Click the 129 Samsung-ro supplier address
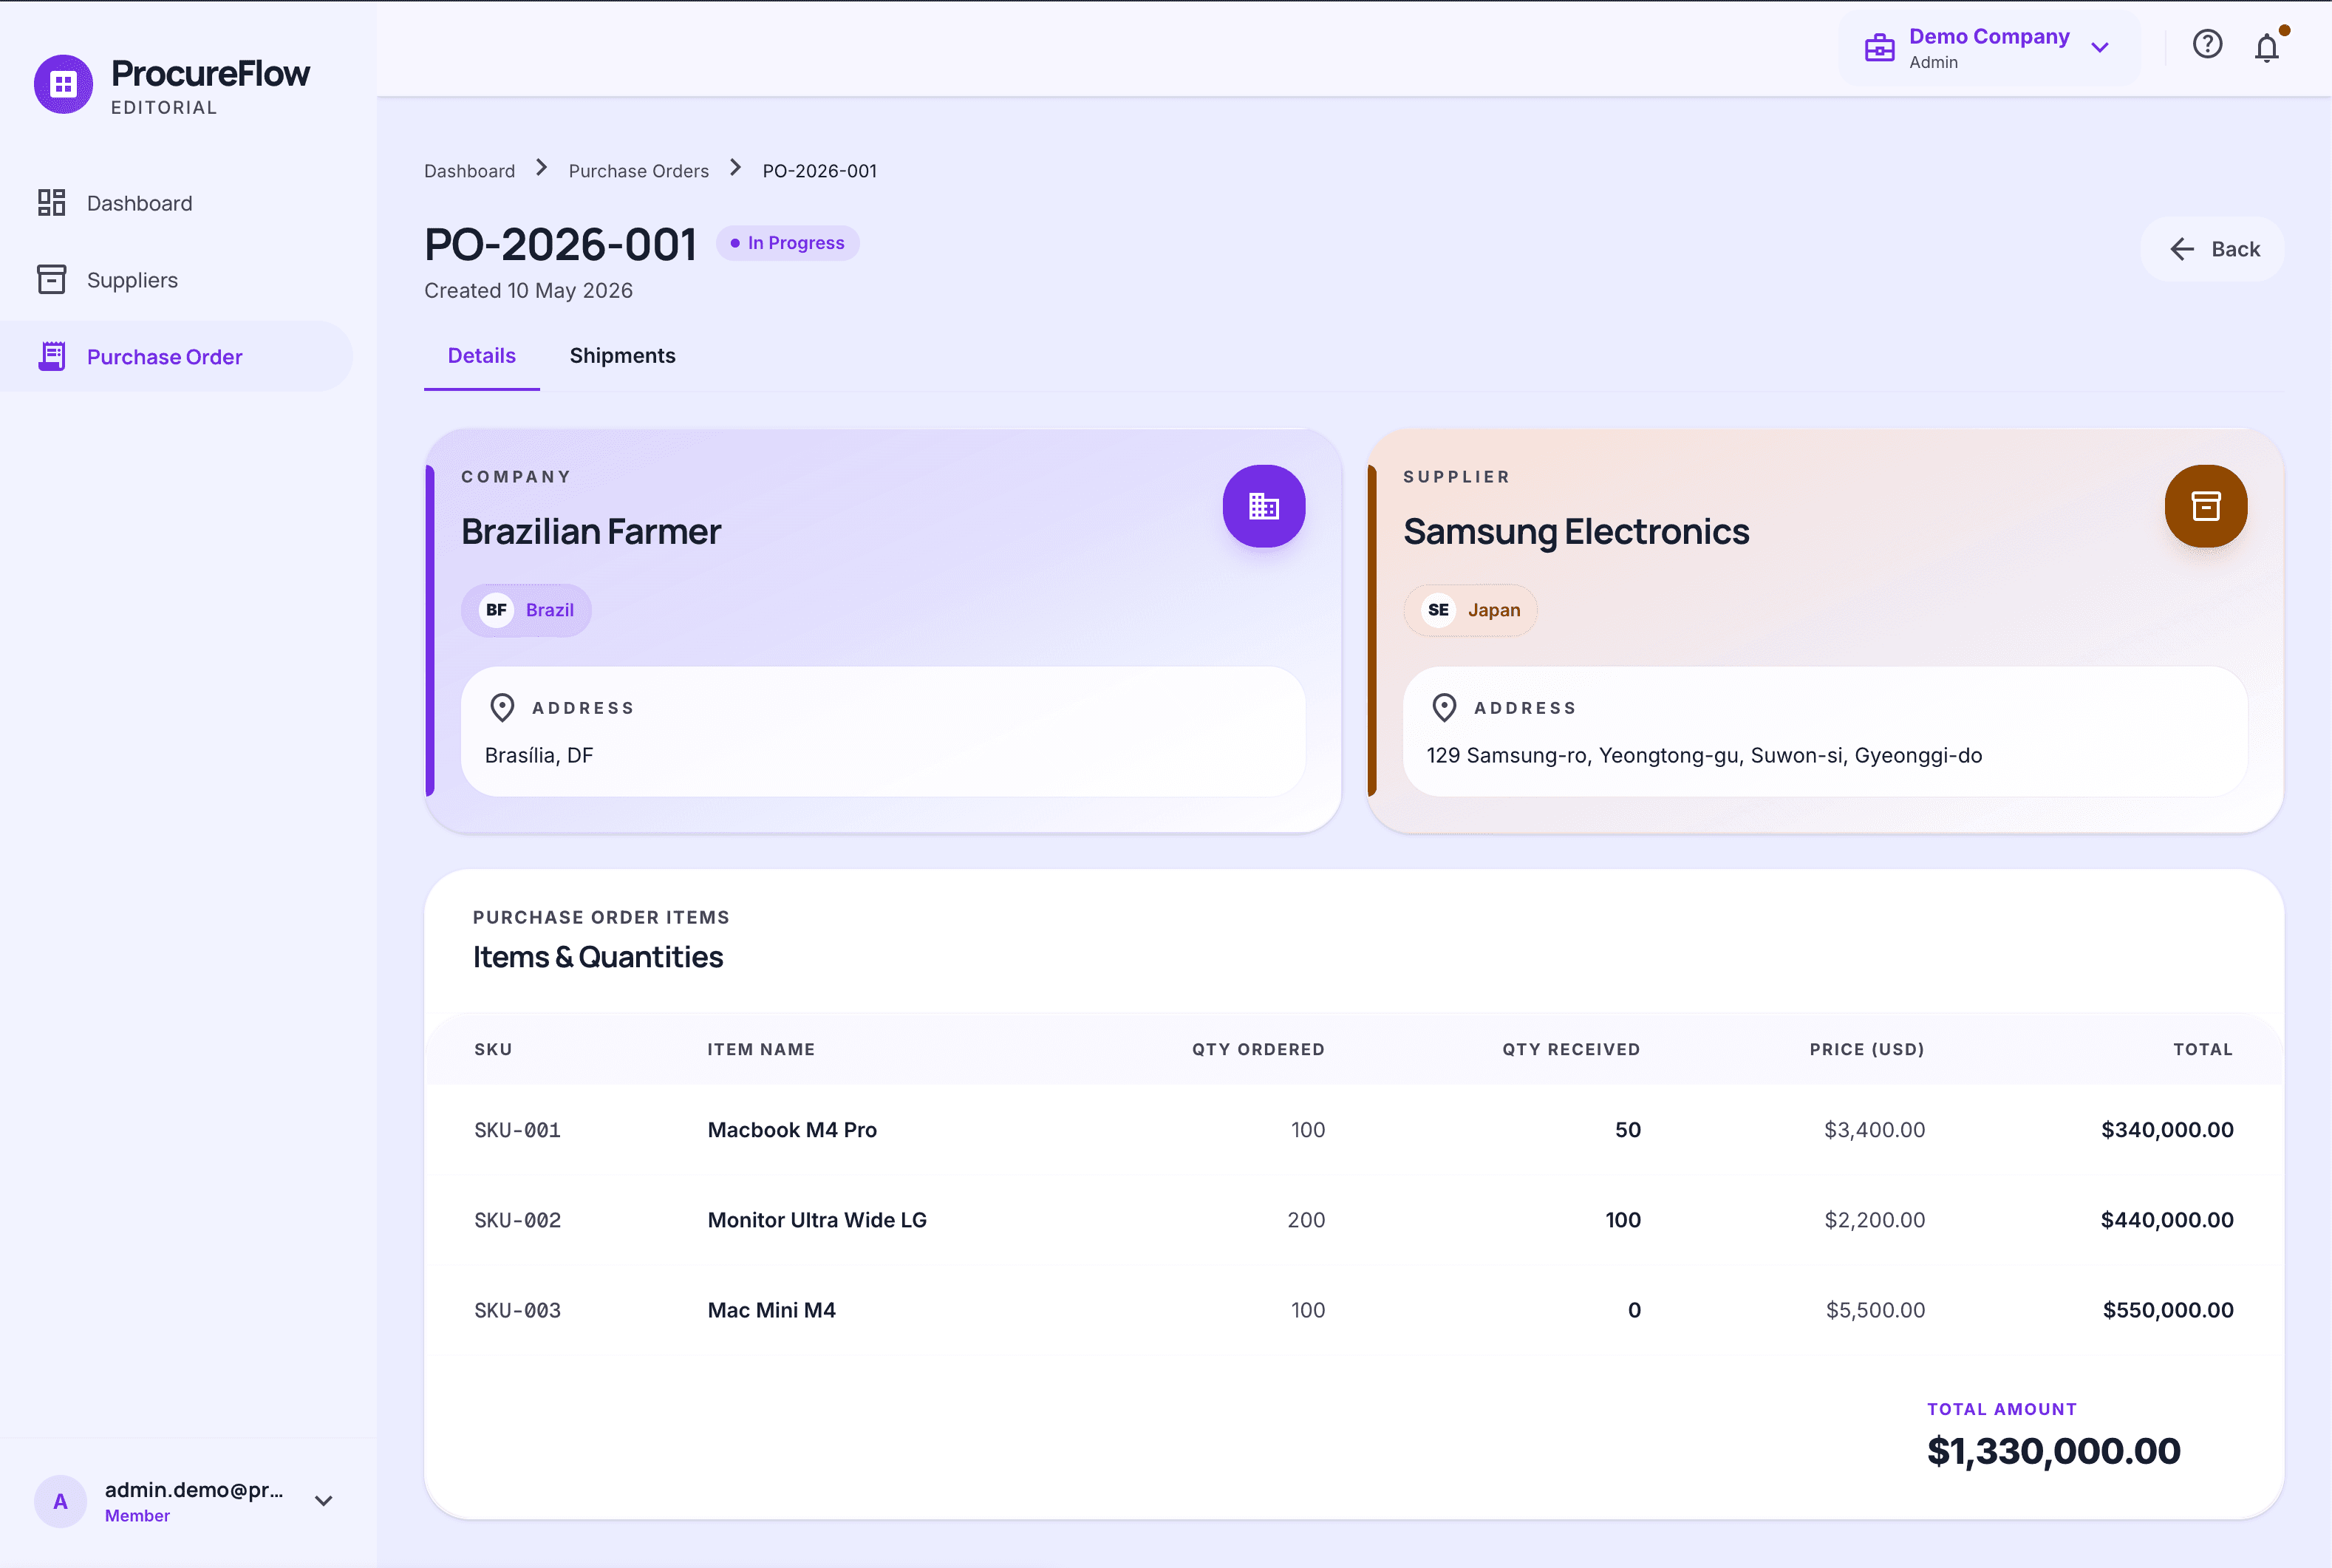The image size is (2332, 1568). coord(1704,756)
